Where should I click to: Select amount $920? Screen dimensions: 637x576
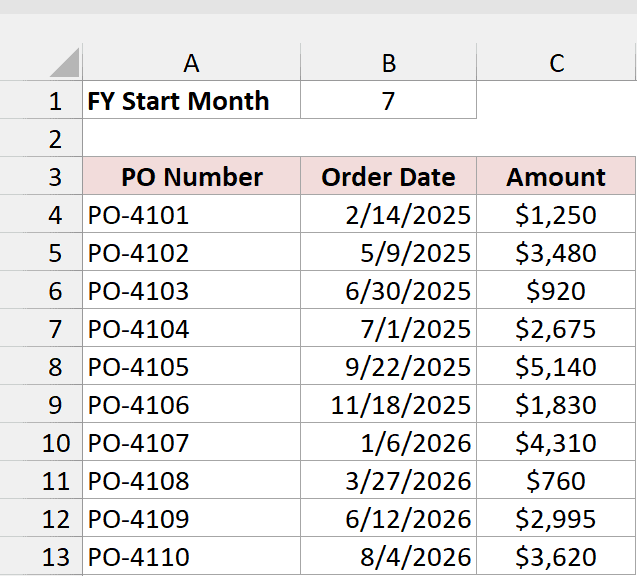pyautogui.click(x=556, y=290)
